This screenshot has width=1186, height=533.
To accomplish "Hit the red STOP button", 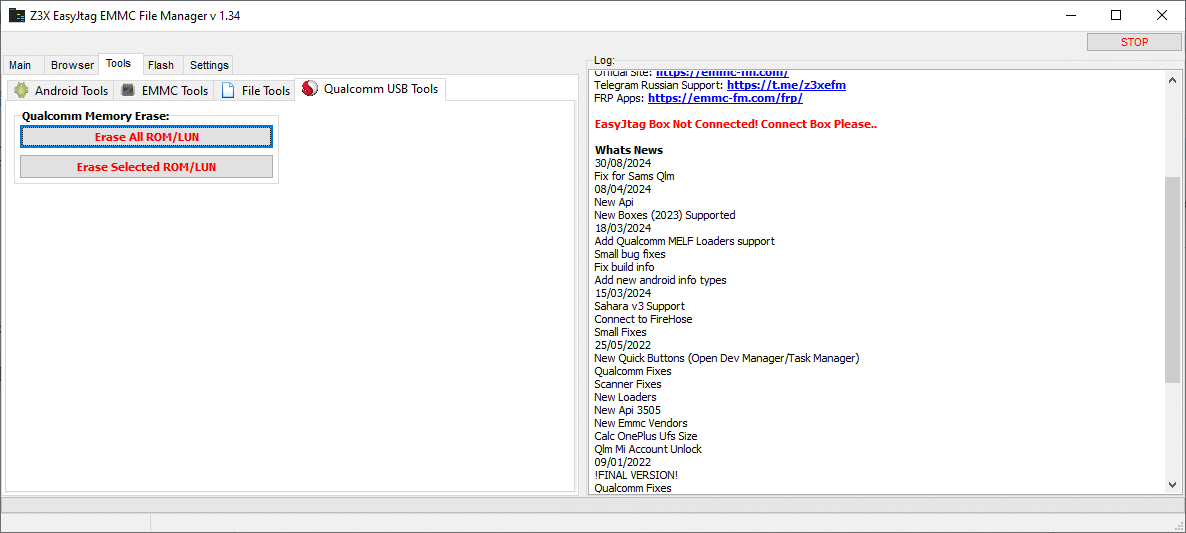I will (1134, 42).
